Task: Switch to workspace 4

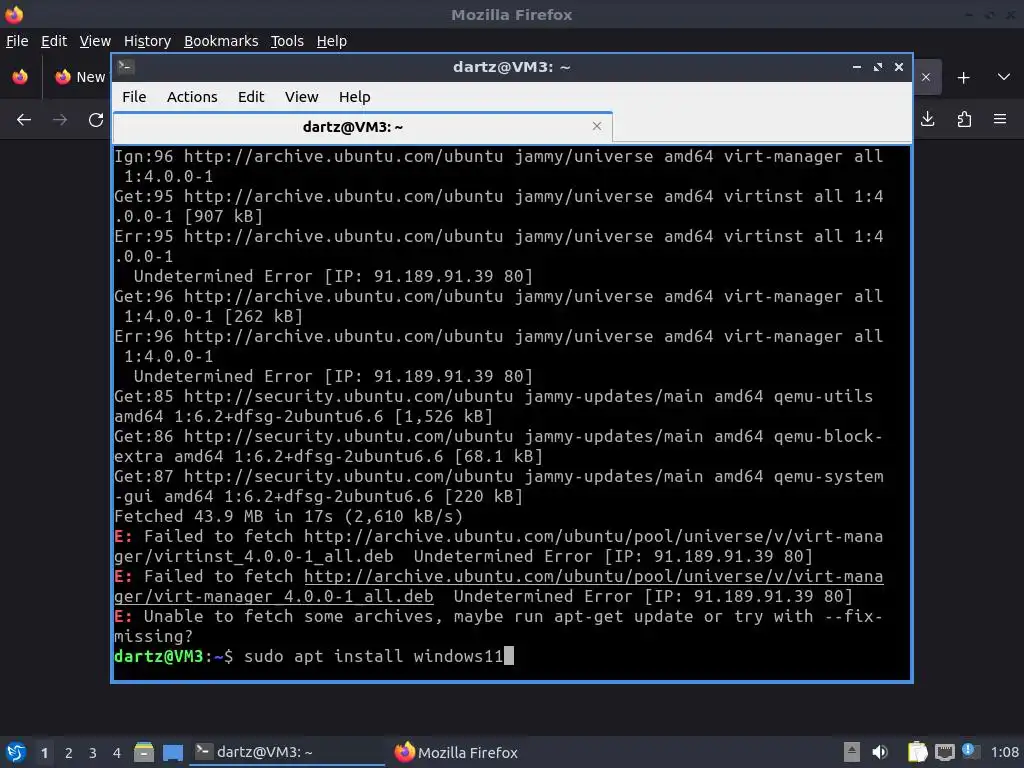Action: coord(117,753)
